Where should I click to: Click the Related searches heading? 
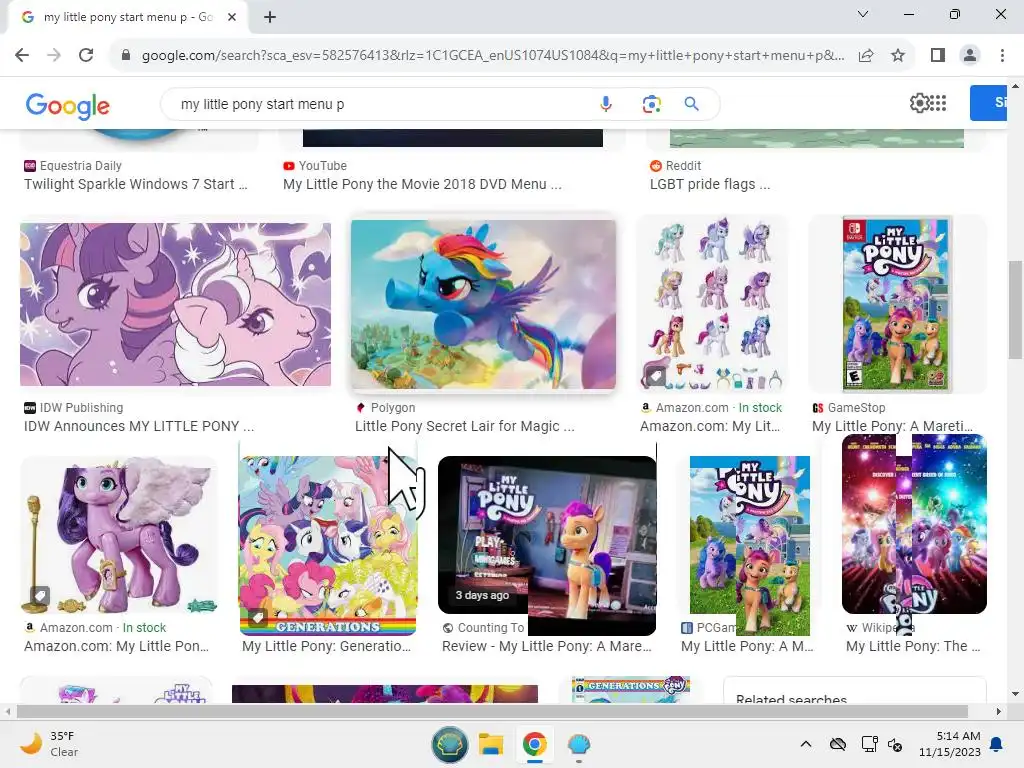pos(792,698)
